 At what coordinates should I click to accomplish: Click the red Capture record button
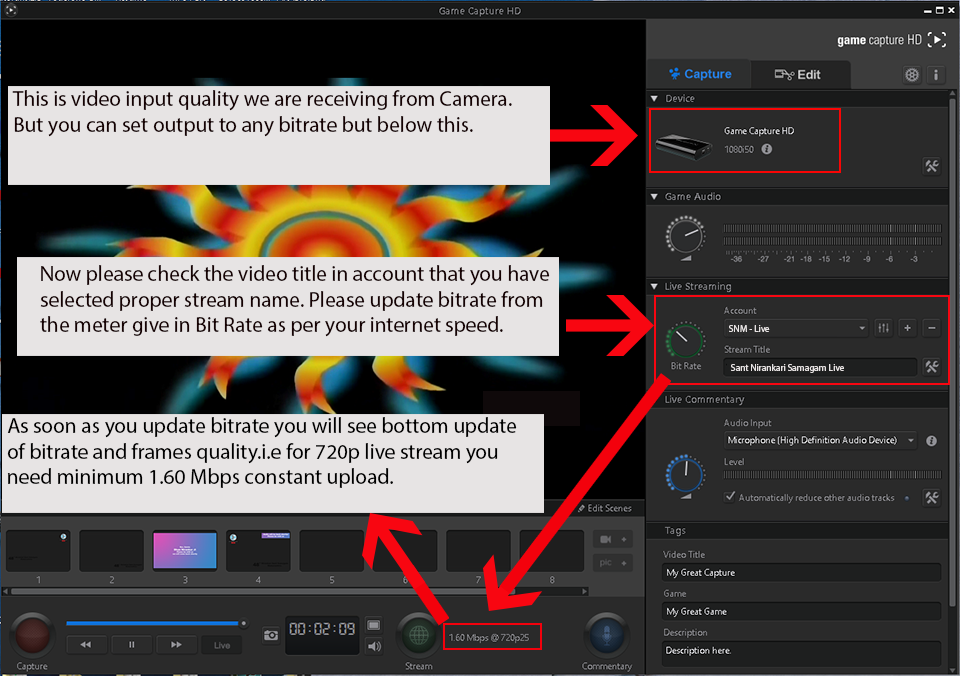coord(32,635)
